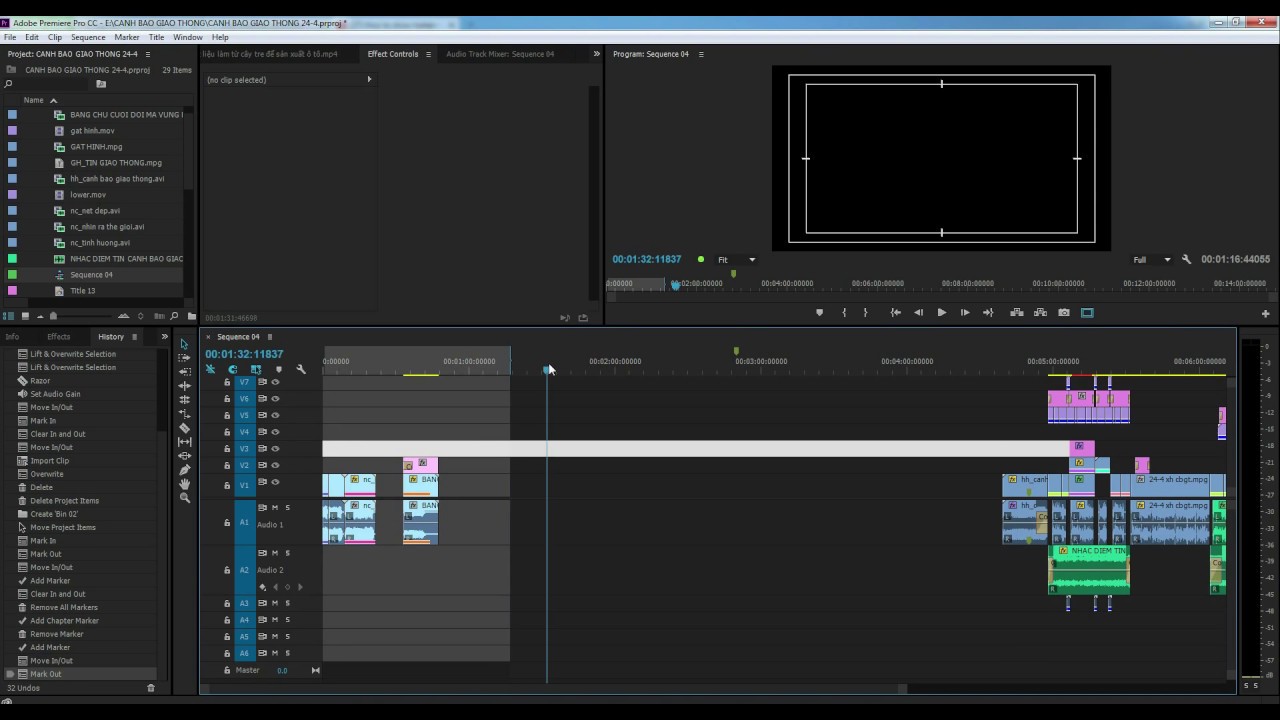The width and height of the screenshot is (1280, 720).
Task: Open the timeline wrench display settings
Action: tap(301, 369)
